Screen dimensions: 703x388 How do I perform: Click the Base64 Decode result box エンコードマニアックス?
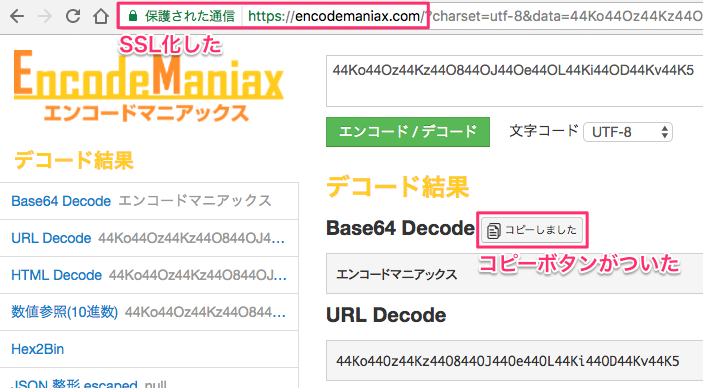click(x=514, y=274)
